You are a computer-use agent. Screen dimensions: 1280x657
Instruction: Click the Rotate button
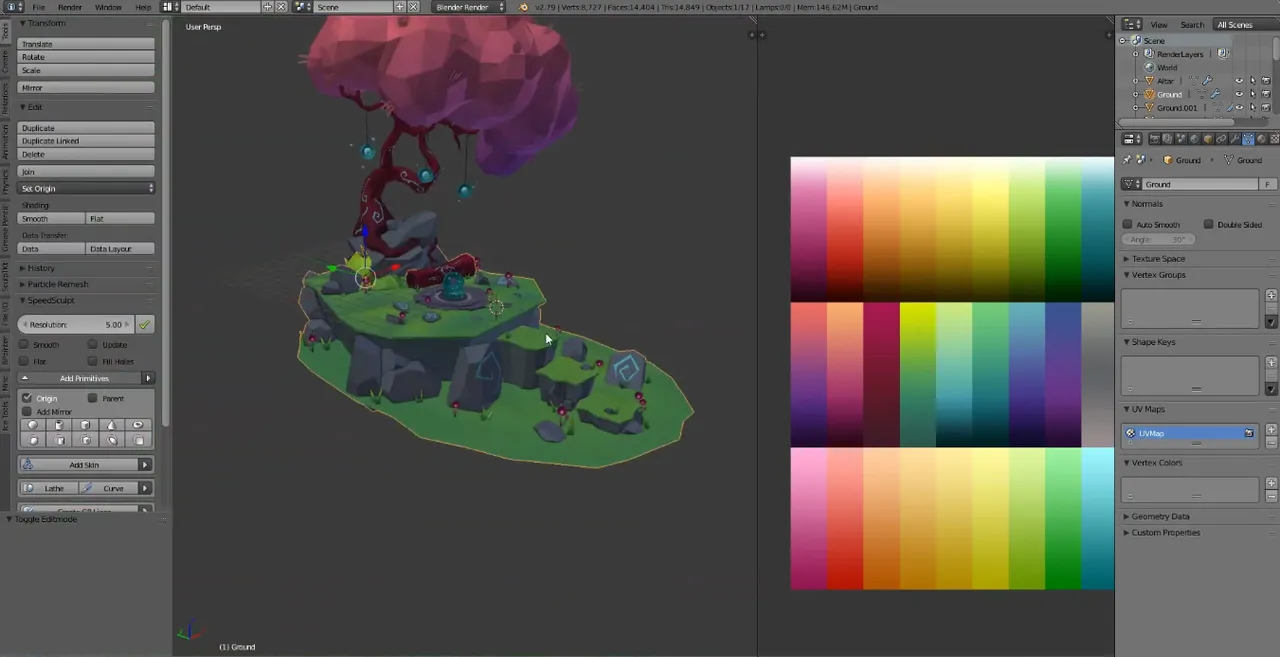[86, 57]
